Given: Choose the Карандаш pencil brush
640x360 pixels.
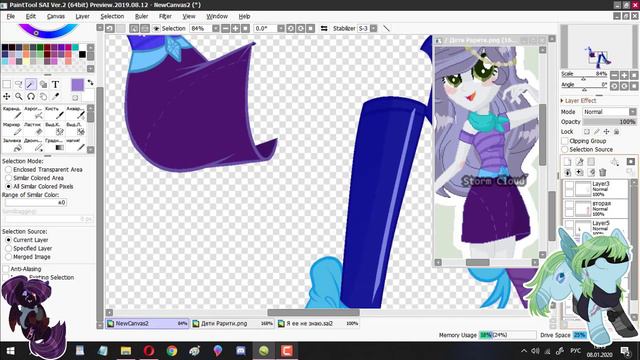Looking at the screenshot, I should click(11, 113).
